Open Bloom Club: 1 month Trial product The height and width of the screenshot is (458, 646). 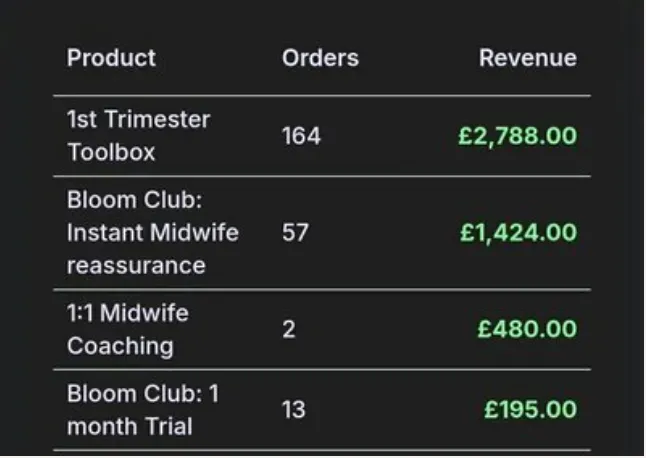[143, 410]
